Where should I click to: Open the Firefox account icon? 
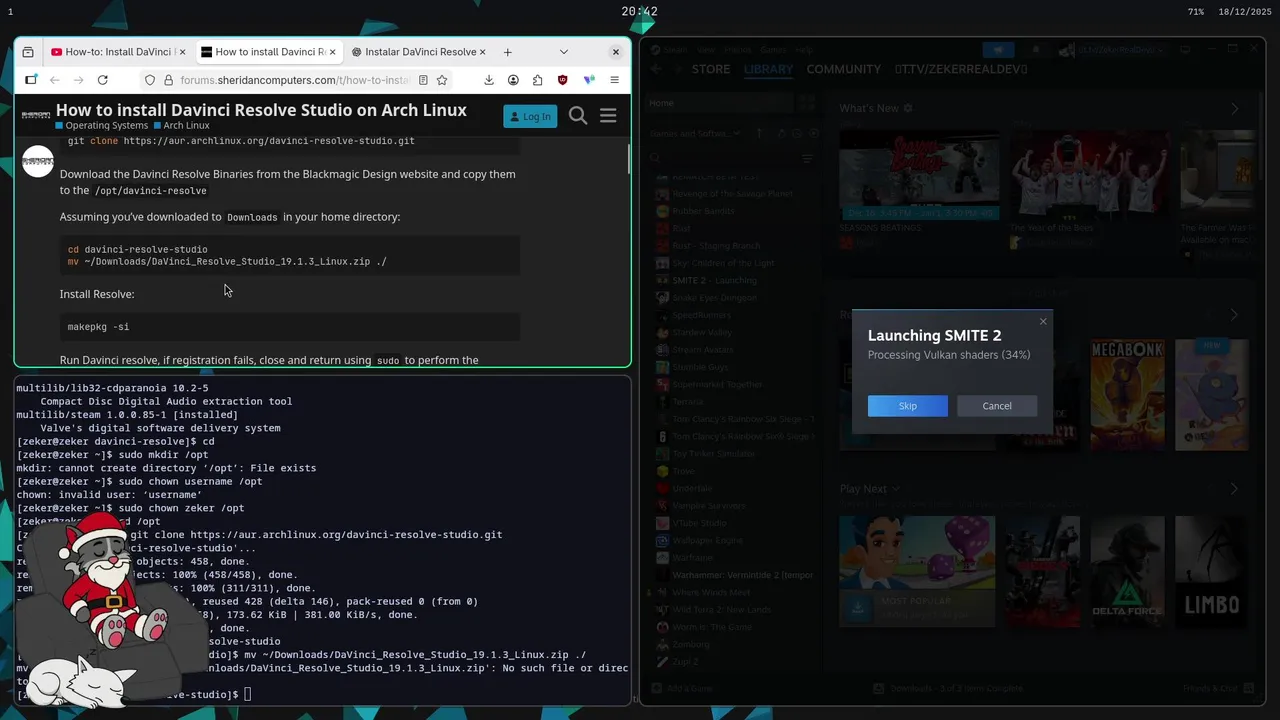(x=513, y=80)
